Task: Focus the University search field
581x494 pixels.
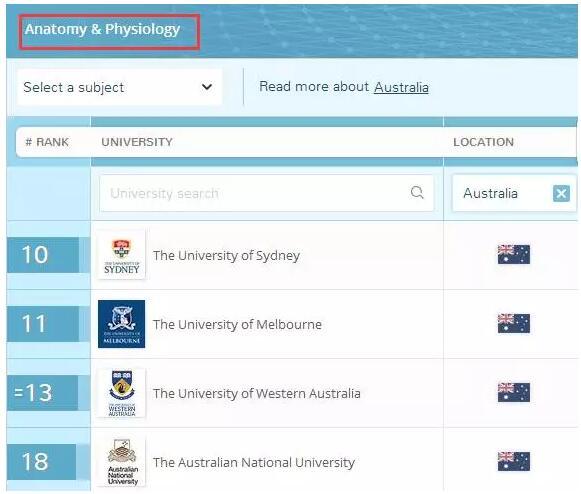Action: tap(266, 193)
